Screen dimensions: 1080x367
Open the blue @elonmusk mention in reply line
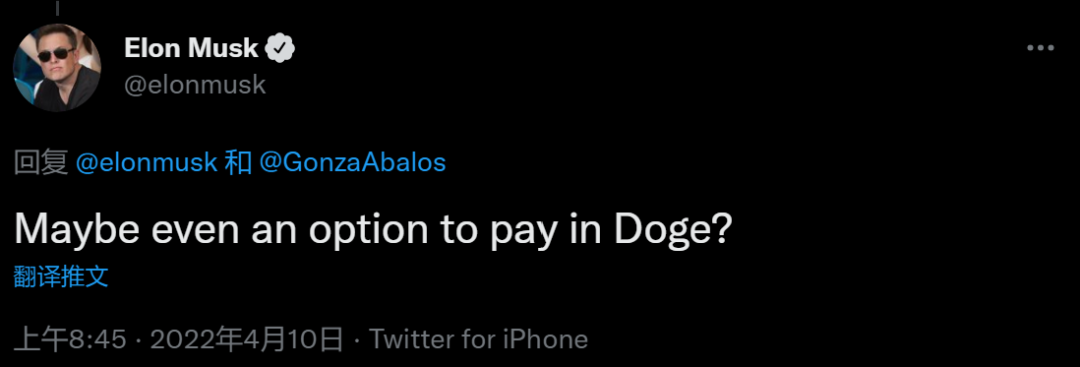tap(147, 162)
